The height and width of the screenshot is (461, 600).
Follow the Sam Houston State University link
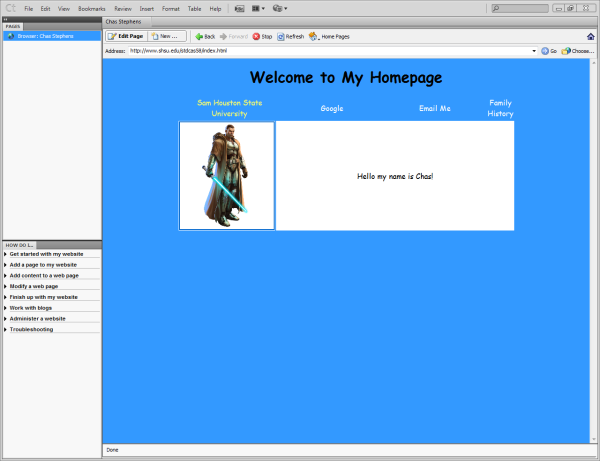click(229, 108)
